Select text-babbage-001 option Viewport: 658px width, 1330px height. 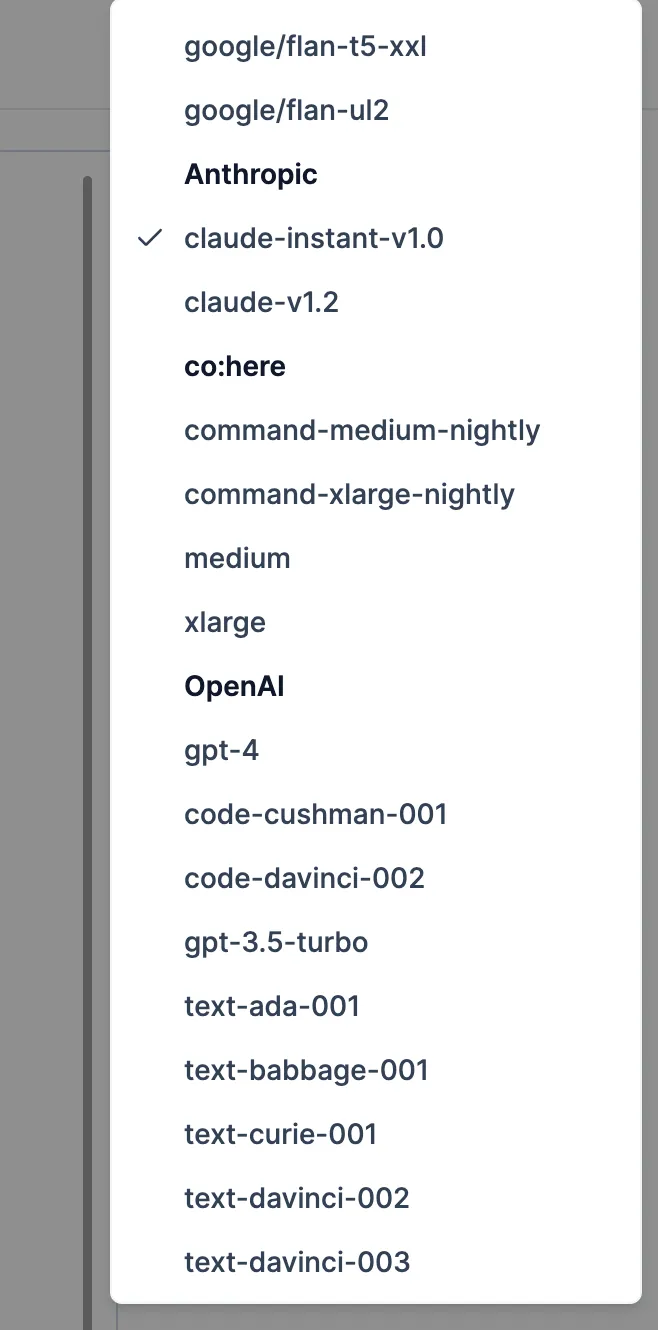click(306, 1070)
